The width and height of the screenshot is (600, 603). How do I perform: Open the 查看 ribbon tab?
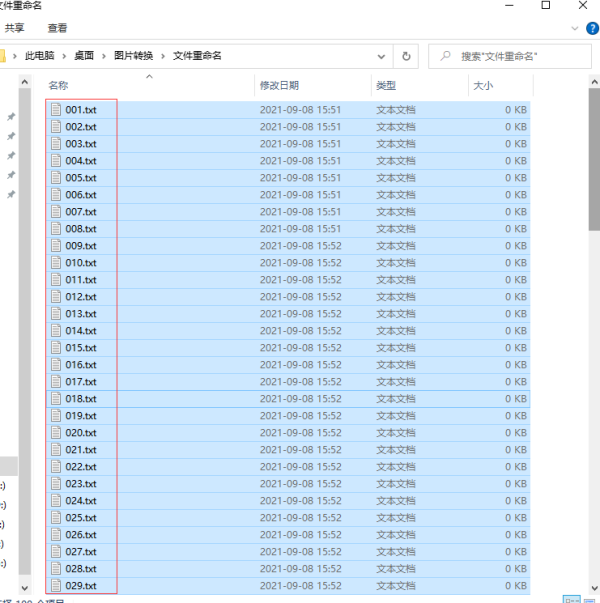(58, 28)
